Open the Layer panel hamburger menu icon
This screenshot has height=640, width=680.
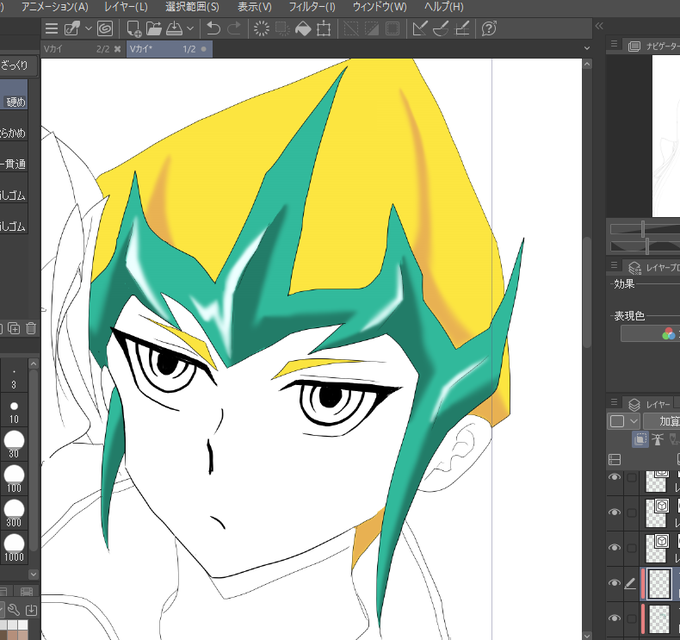614,402
